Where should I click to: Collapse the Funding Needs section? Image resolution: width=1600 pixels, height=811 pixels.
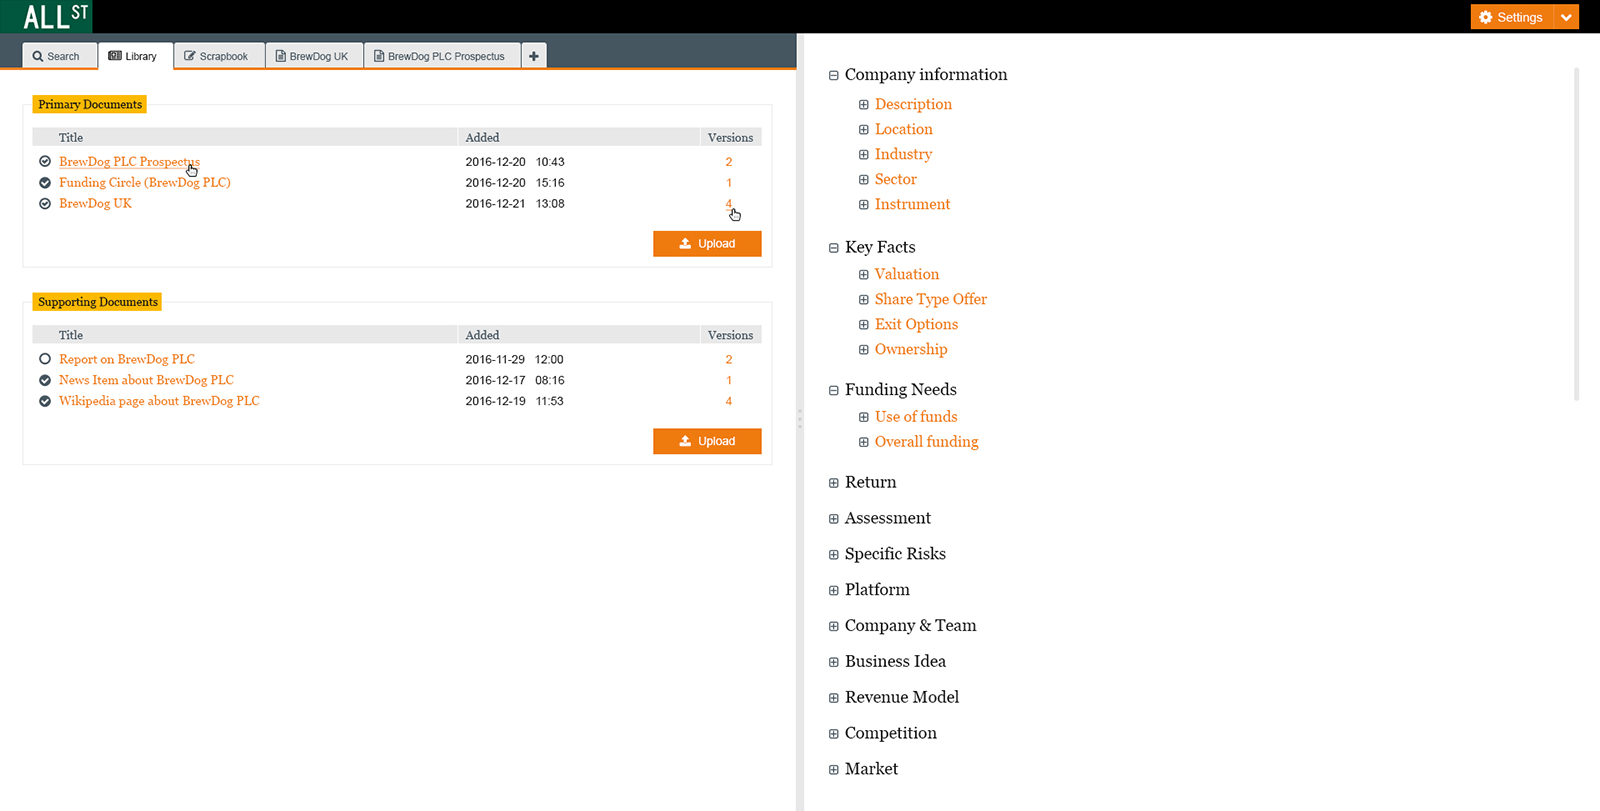coord(834,390)
